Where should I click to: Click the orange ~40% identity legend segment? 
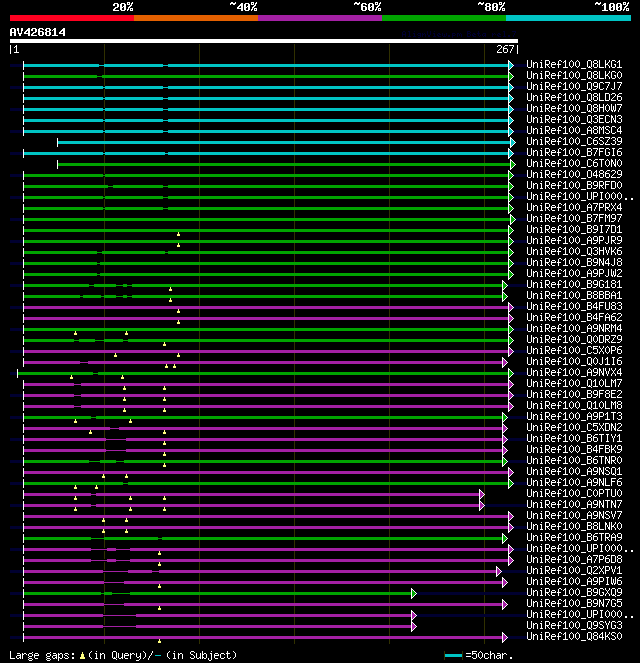(196, 18)
